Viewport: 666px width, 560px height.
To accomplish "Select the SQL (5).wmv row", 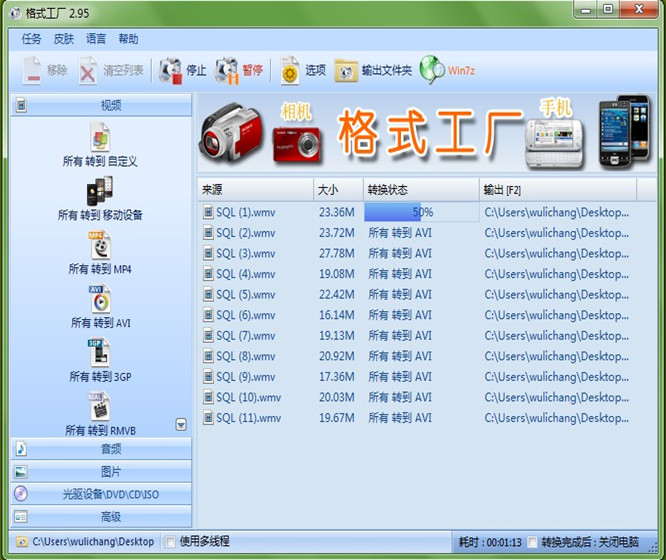I will tap(426, 294).
